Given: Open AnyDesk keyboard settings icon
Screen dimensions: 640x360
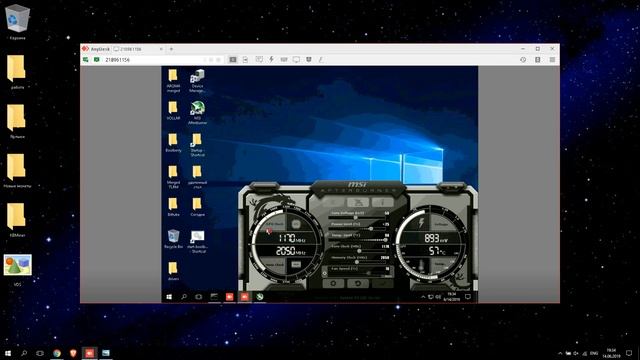Looking at the screenshot, I should pyautogui.click(x=284, y=60).
